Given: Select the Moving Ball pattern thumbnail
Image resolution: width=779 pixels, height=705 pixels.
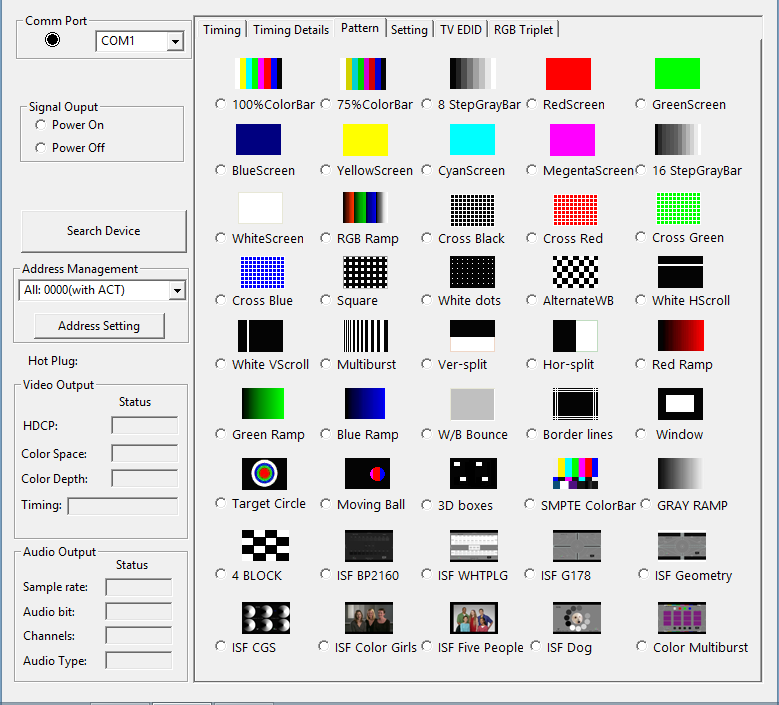Looking at the screenshot, I should 367,473.
